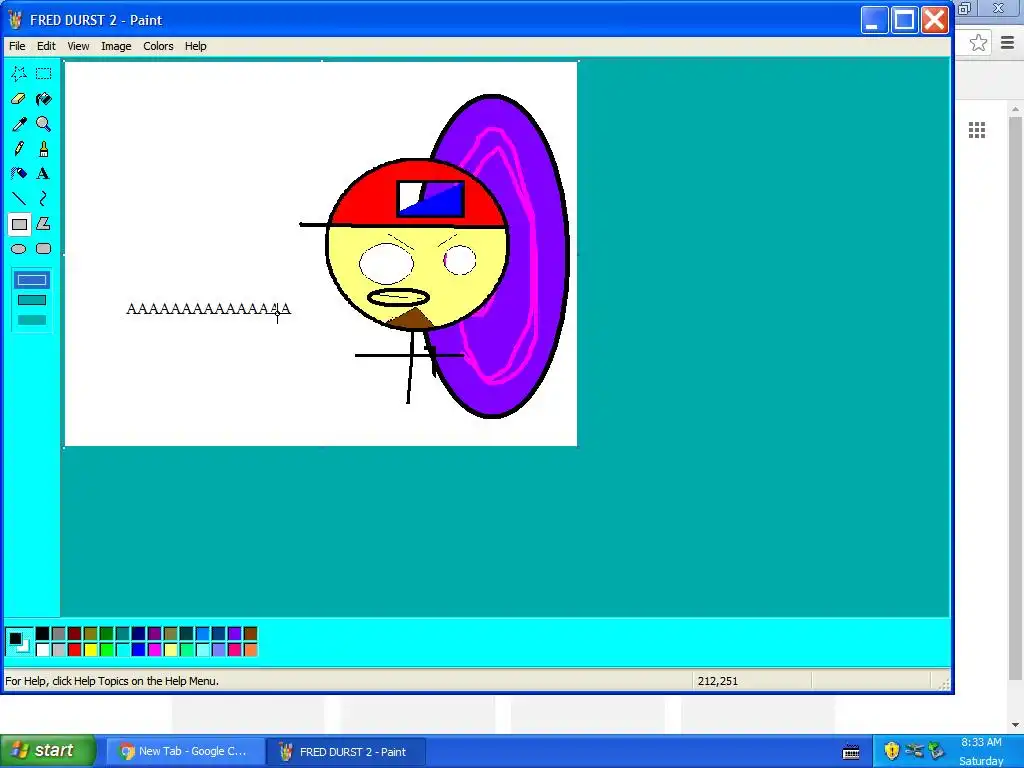Open the Help menu
Viewport: 1024px width, 768px height.
(196, 46)
